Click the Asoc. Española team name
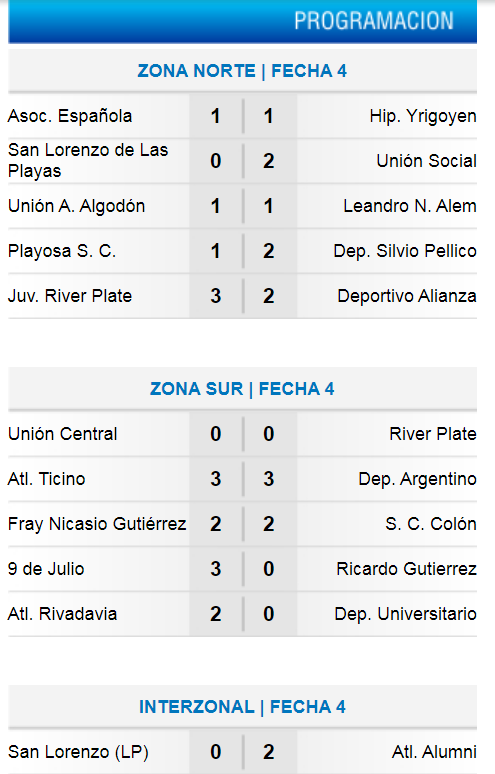The image size is (495, 774). click(70, 116)
